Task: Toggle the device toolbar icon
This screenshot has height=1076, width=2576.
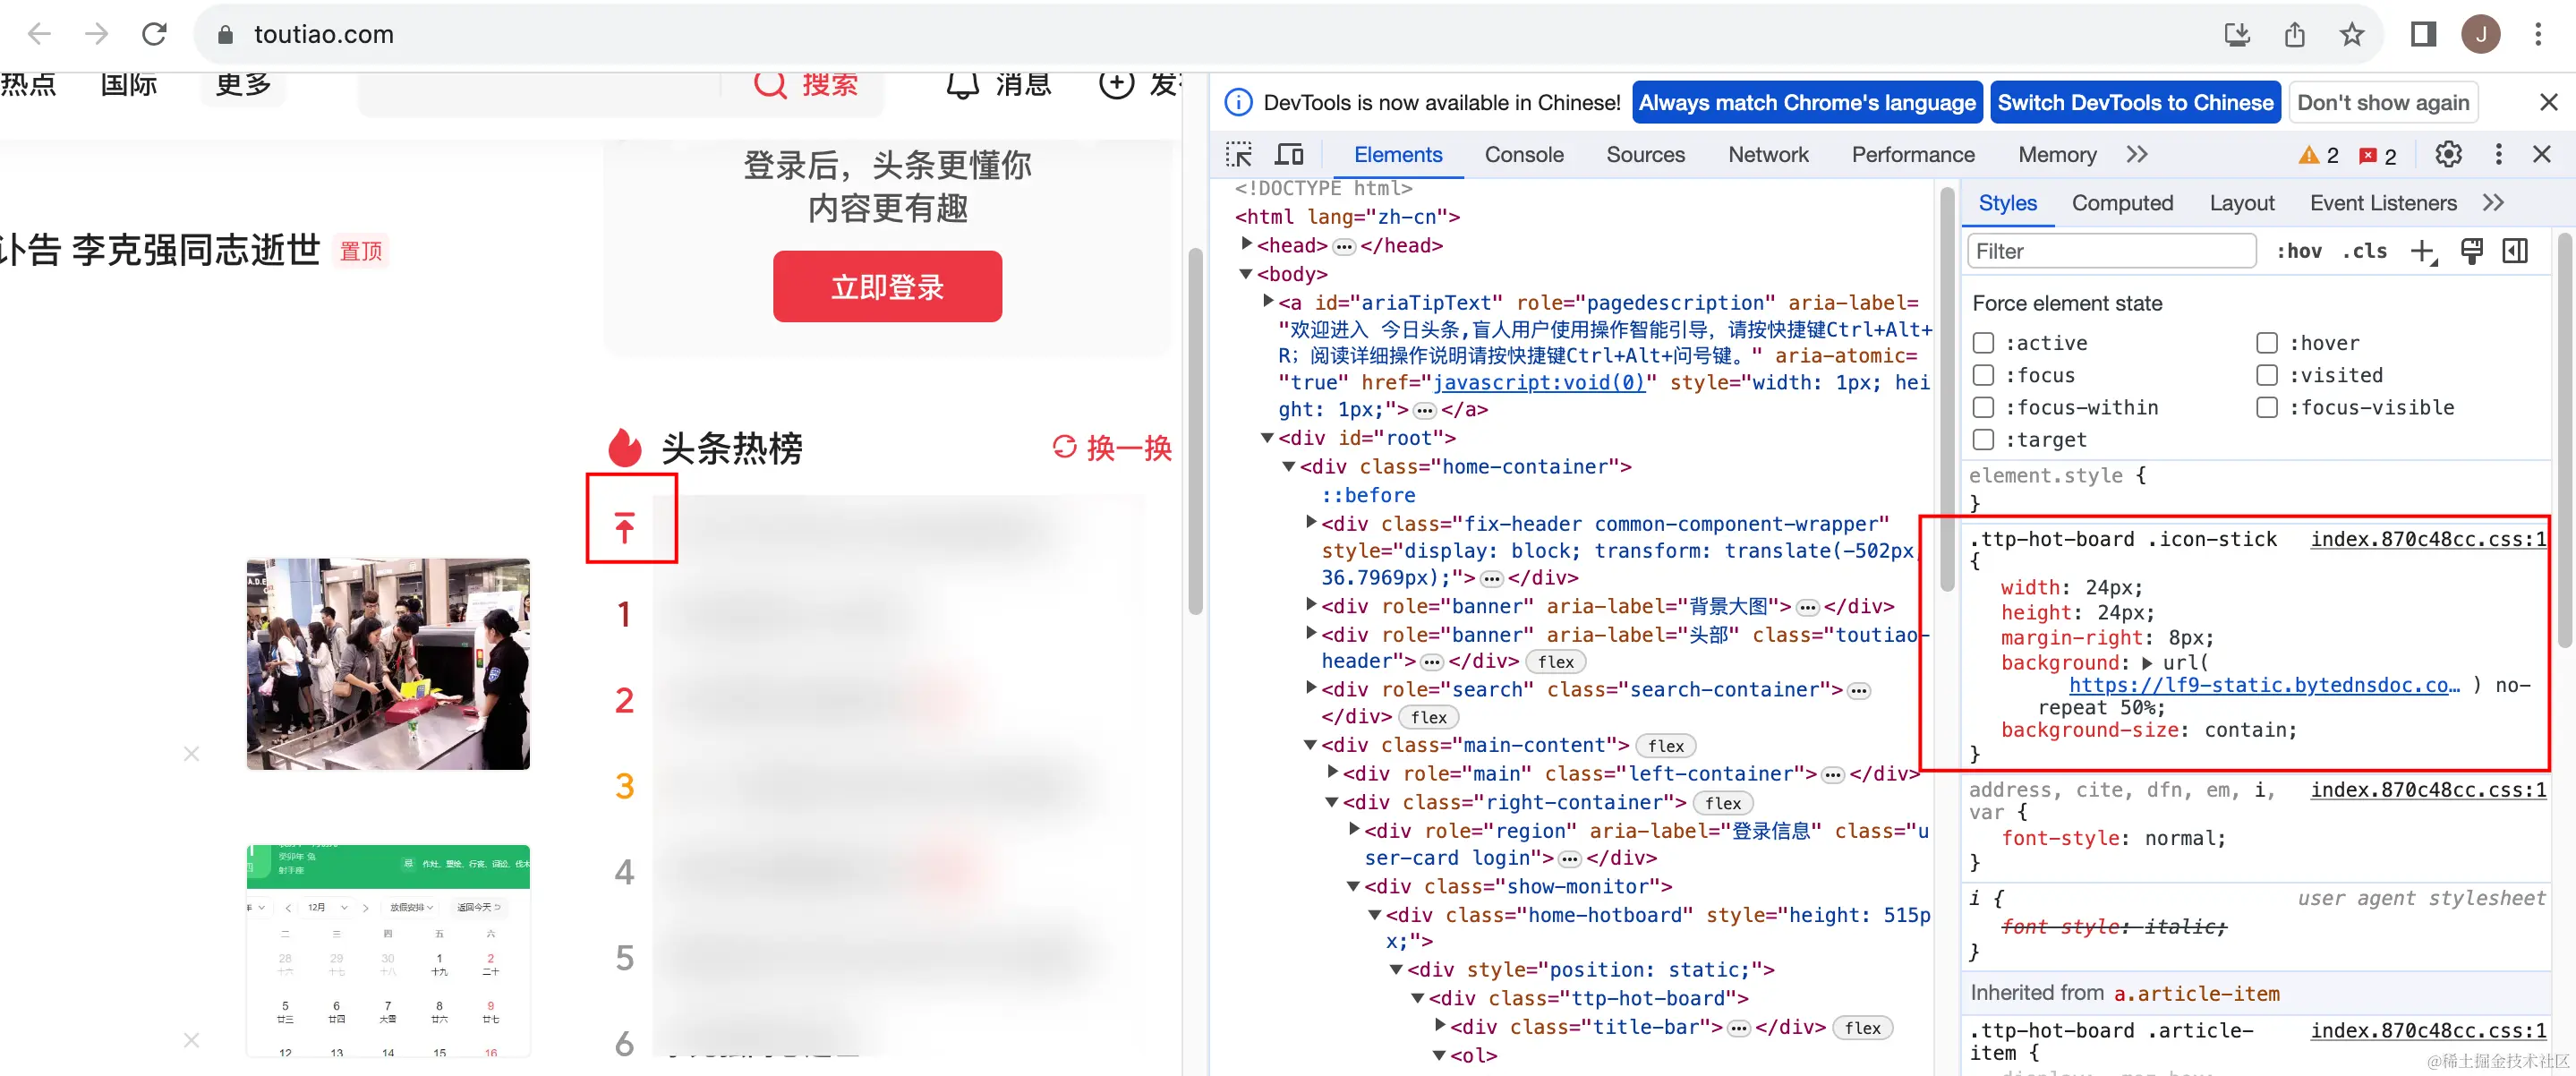Action: [1289, 155]
